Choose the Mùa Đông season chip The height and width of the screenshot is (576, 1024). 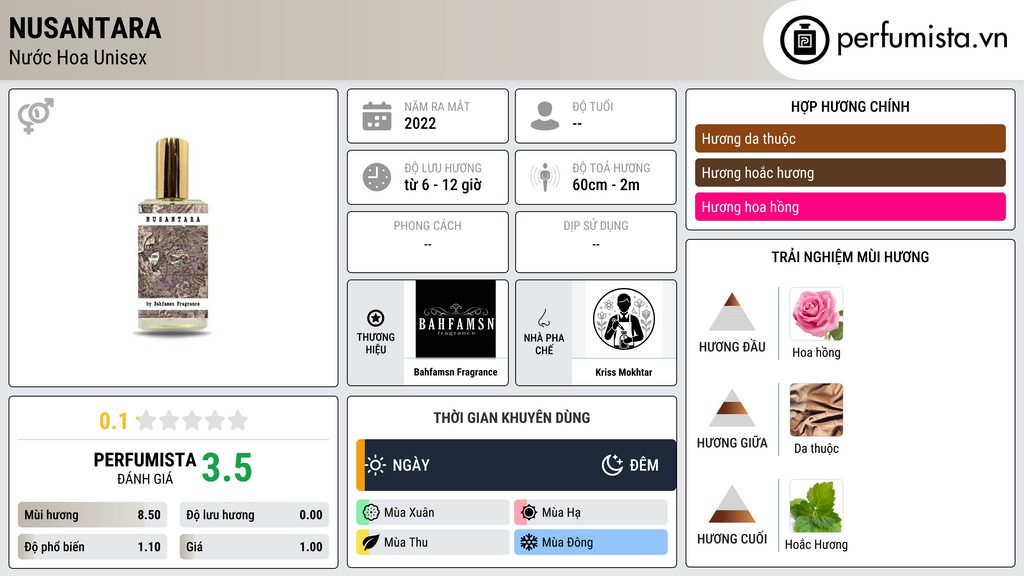coord(591,542)
